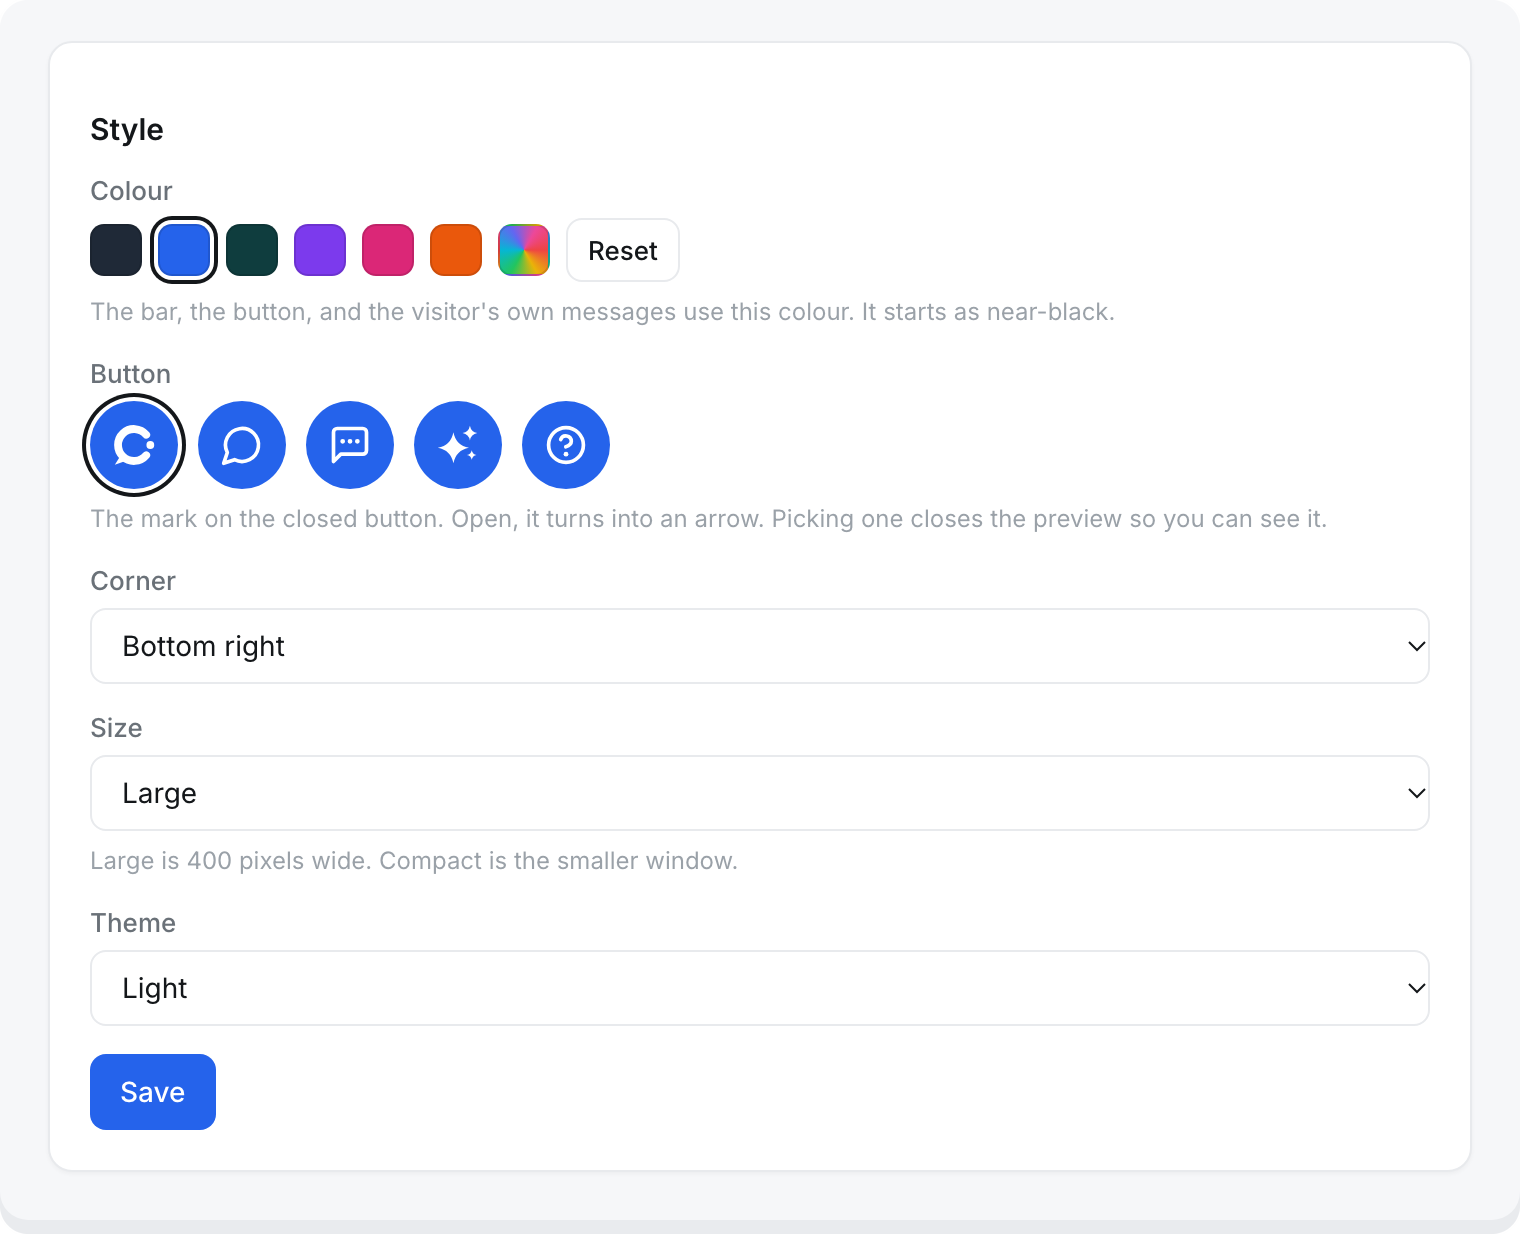Open the Size dropdown showing Large

click(760, 793)
